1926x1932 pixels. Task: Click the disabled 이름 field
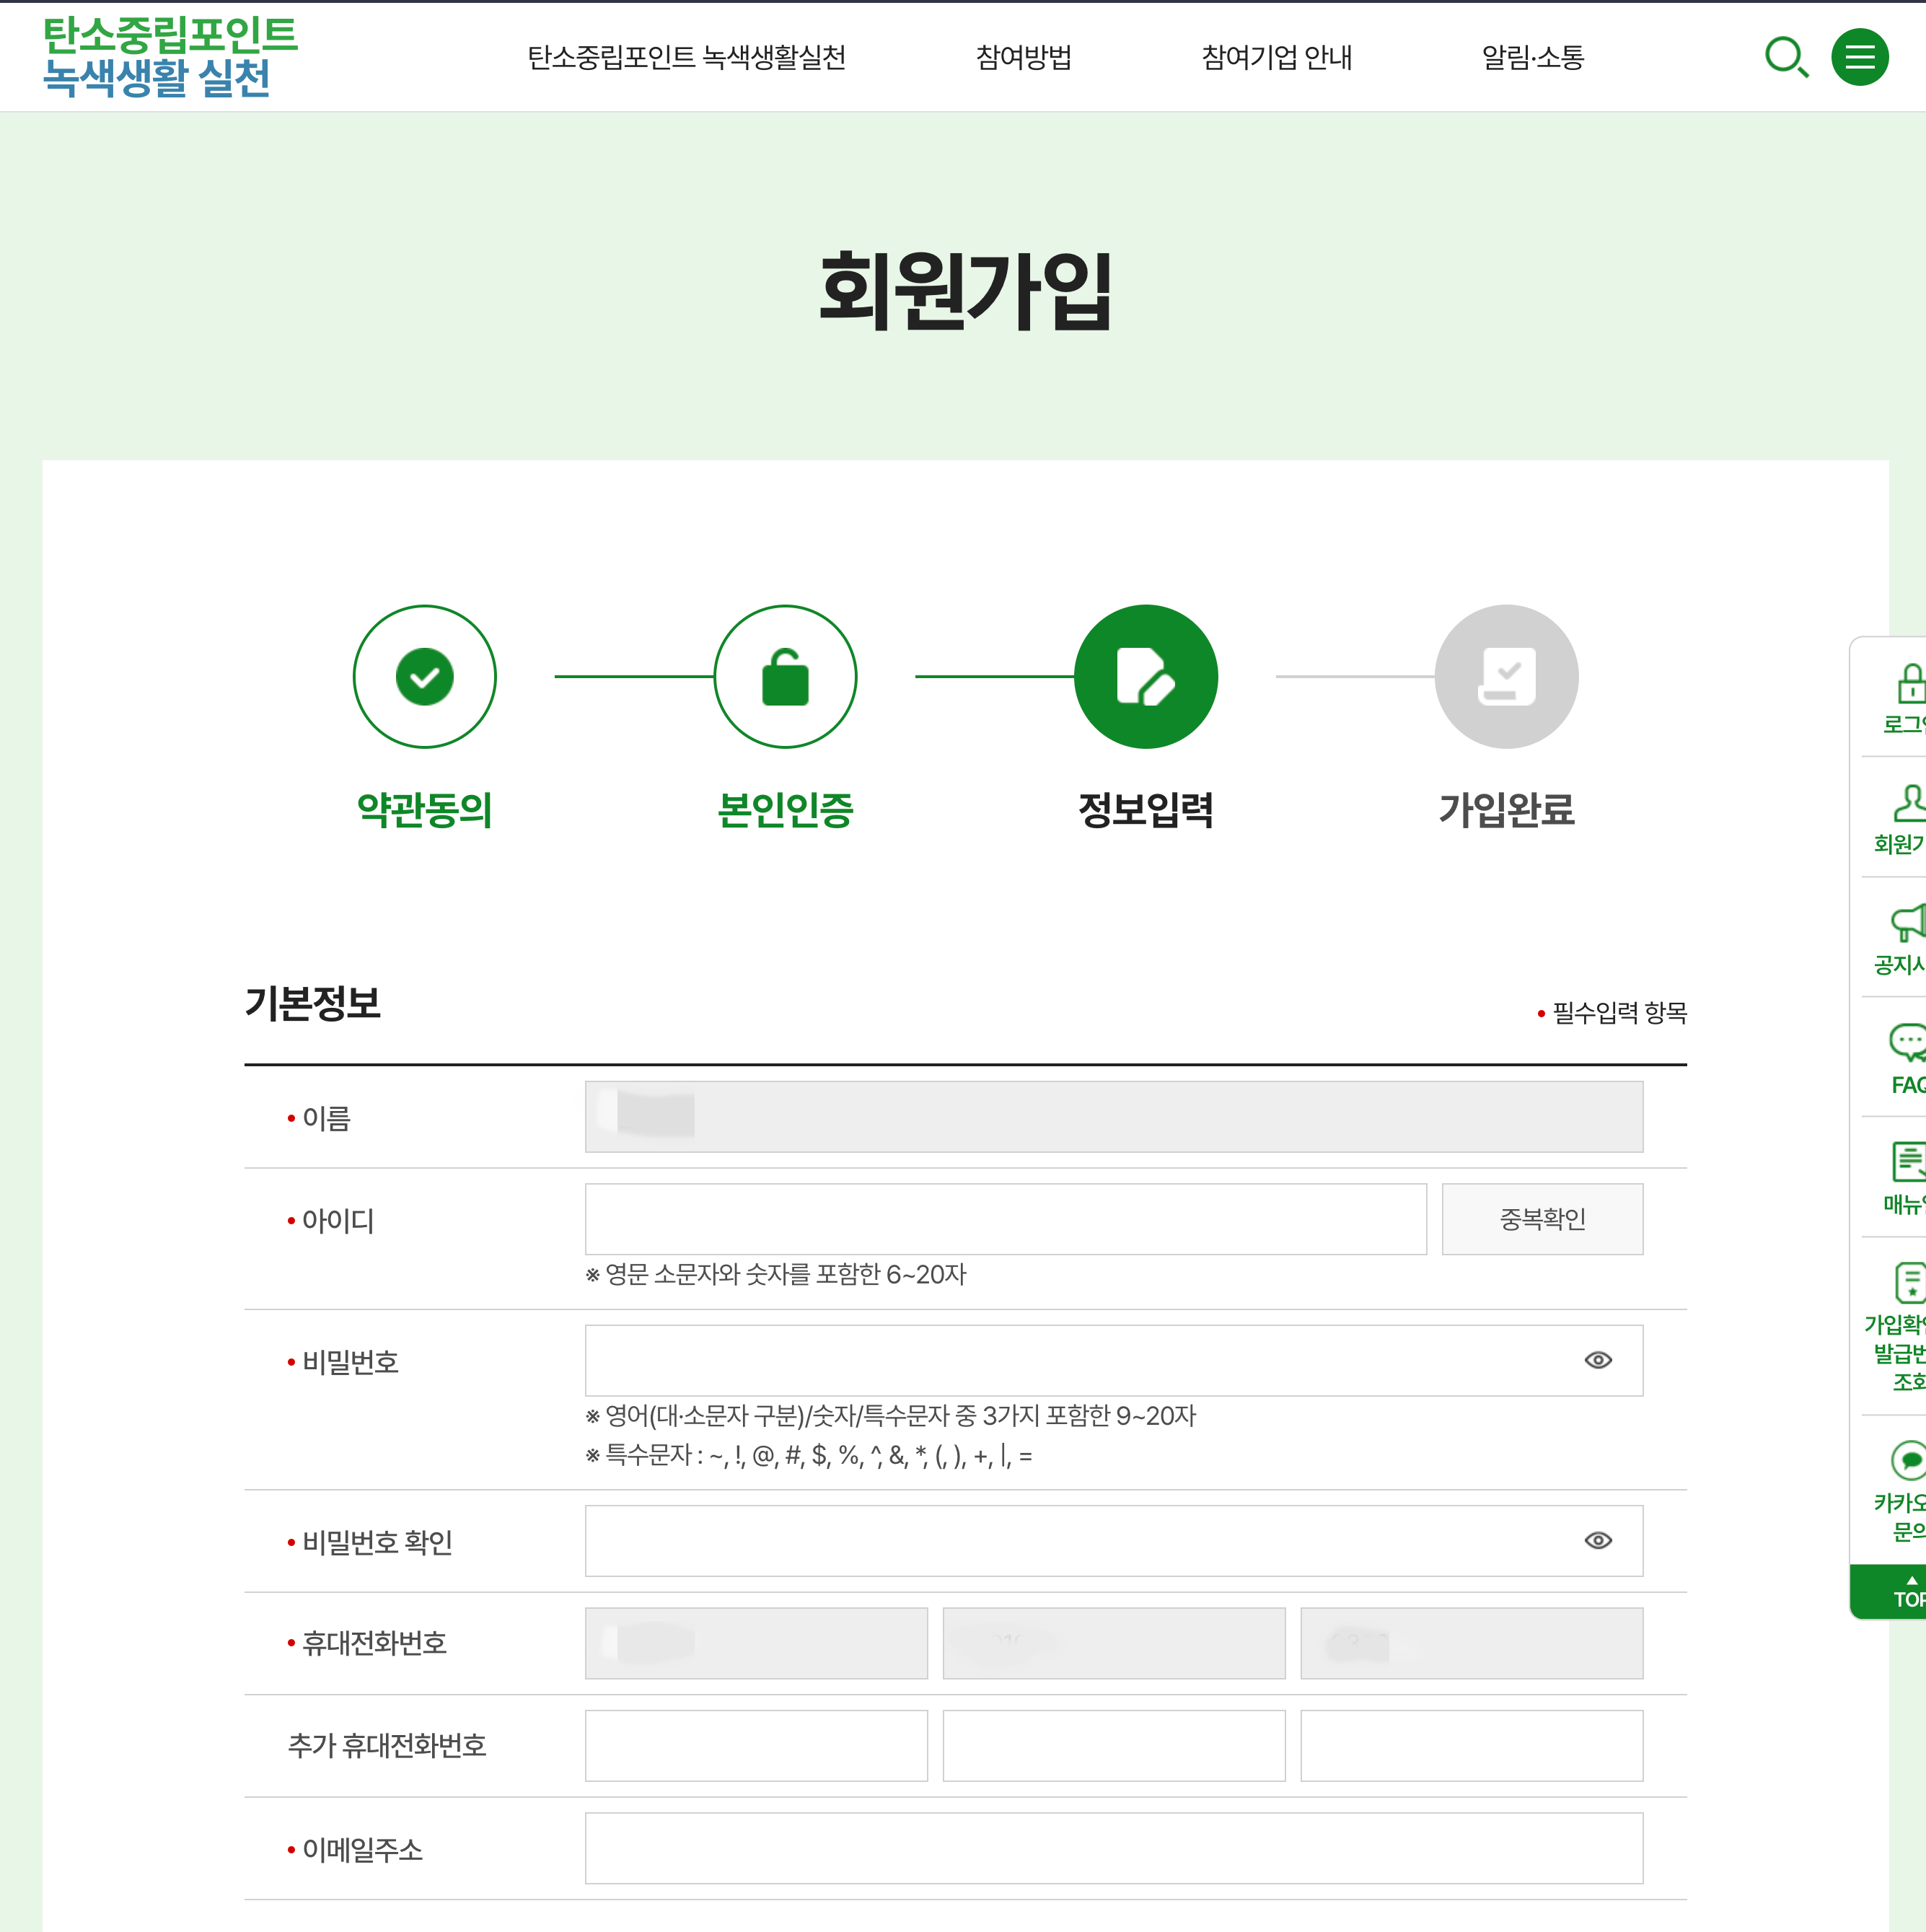click(1114, 1116)
